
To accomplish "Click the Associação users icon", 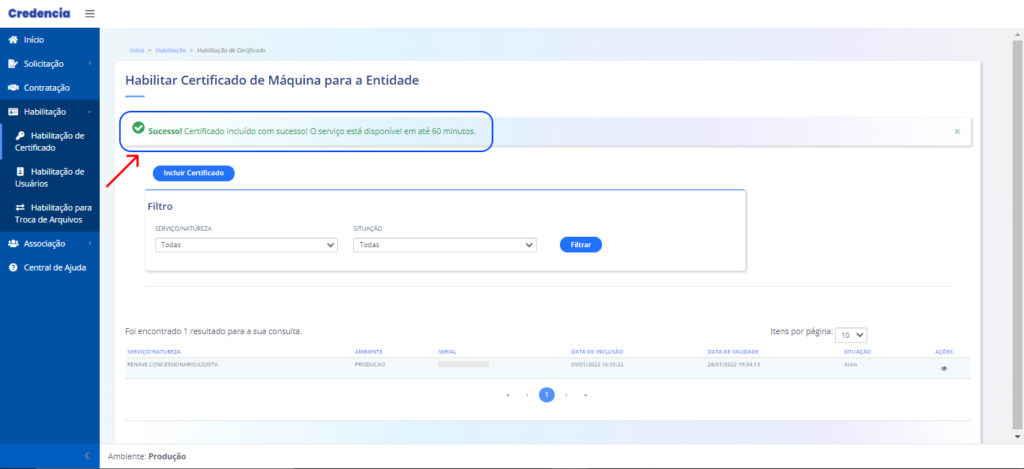I will point(12,244).
